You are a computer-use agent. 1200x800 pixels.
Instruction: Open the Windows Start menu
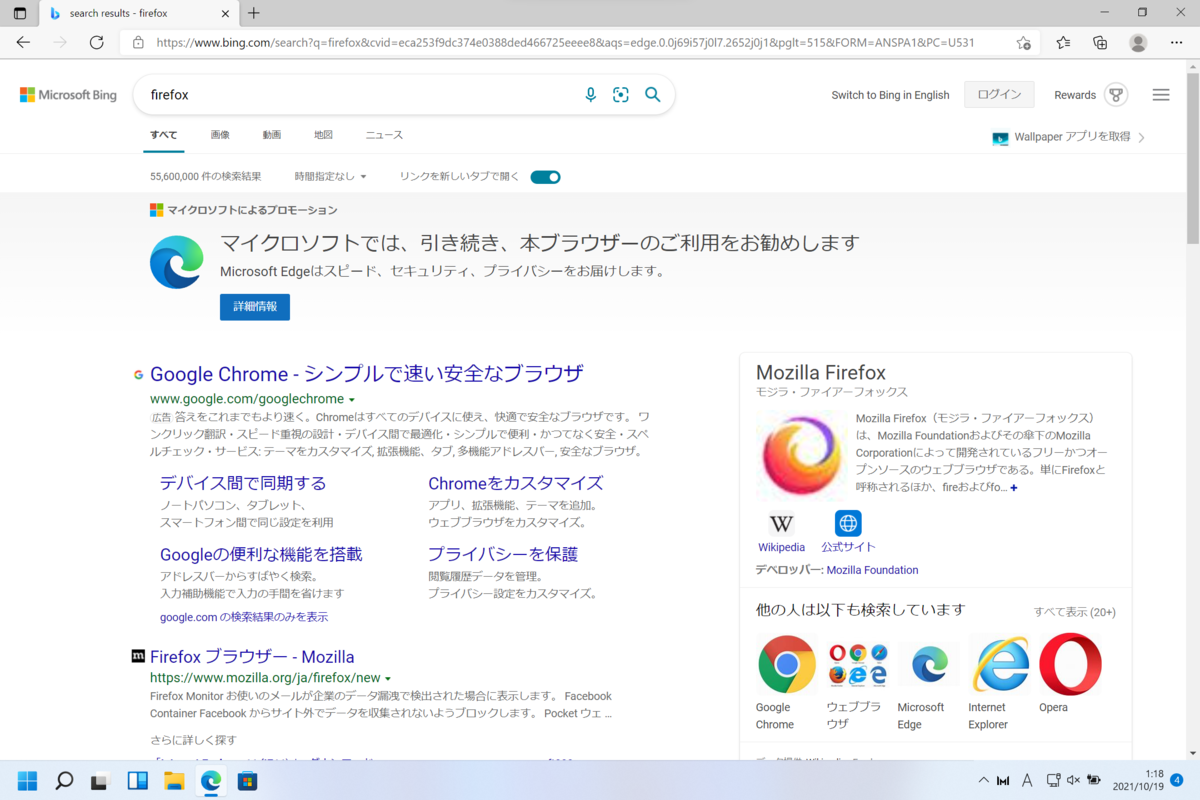(x=27, y=780)
